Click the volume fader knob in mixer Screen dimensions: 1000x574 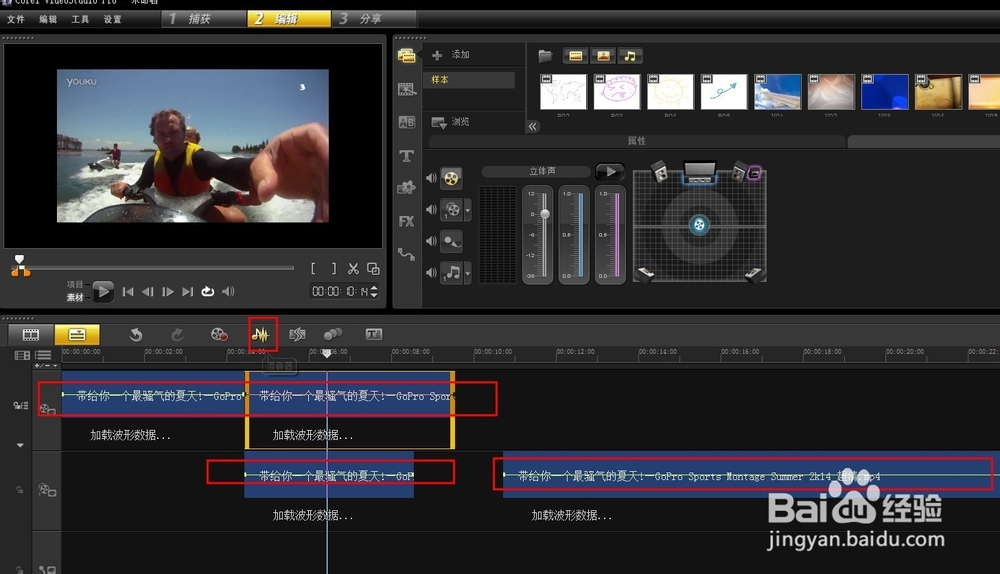click(x=545, y=214)
